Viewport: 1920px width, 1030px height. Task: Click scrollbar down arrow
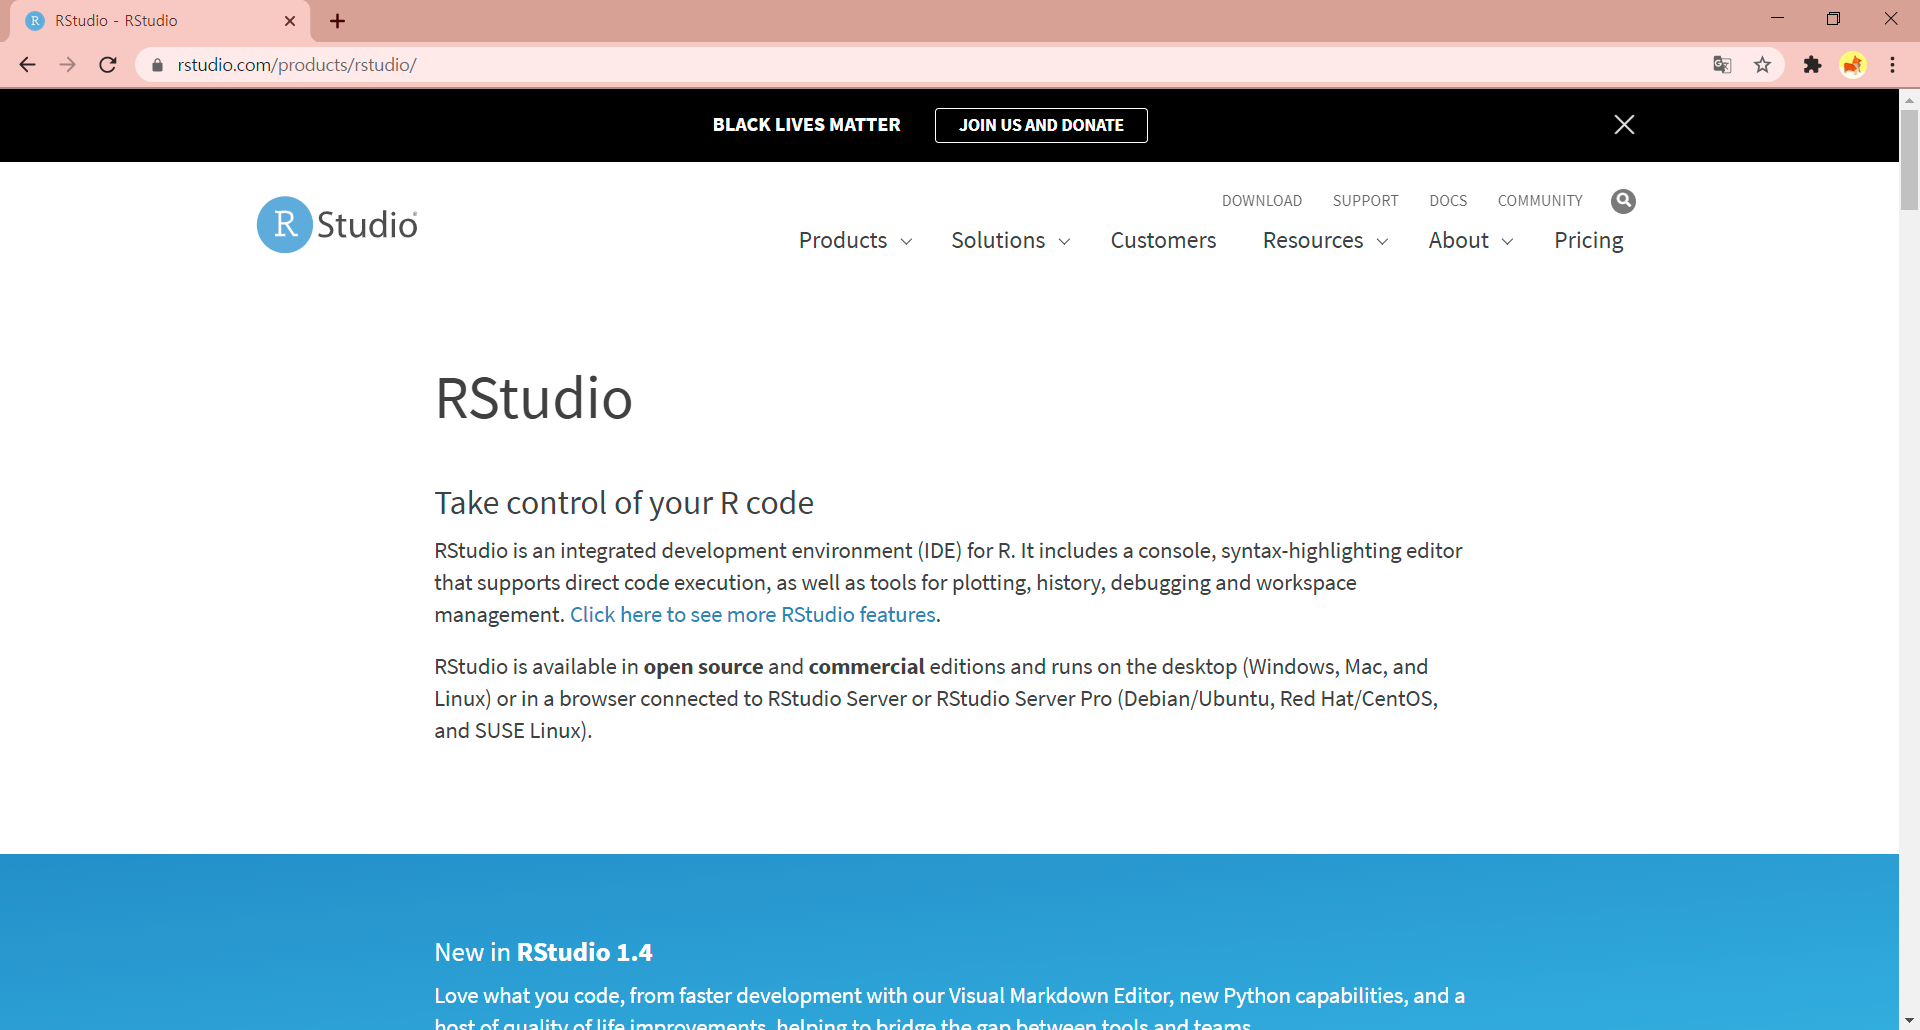(1909, 1020)
